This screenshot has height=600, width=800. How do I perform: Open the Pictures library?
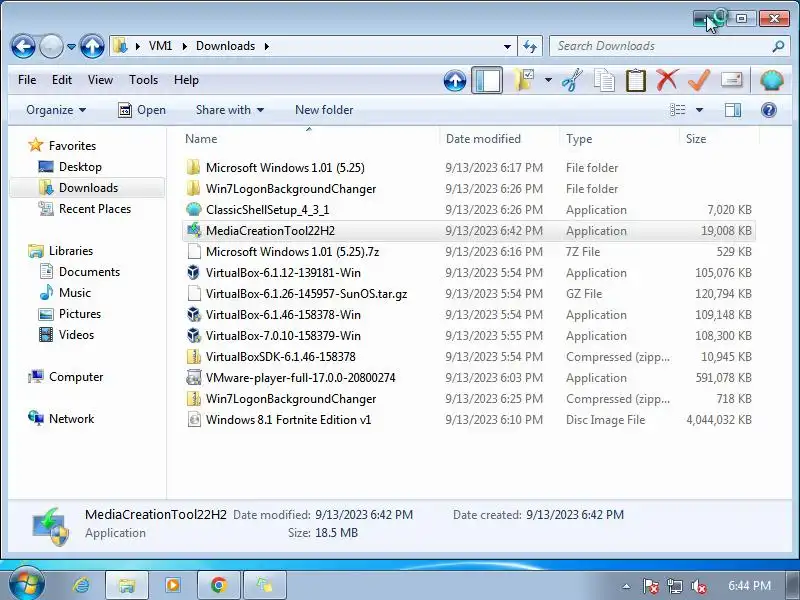[80, 313]
